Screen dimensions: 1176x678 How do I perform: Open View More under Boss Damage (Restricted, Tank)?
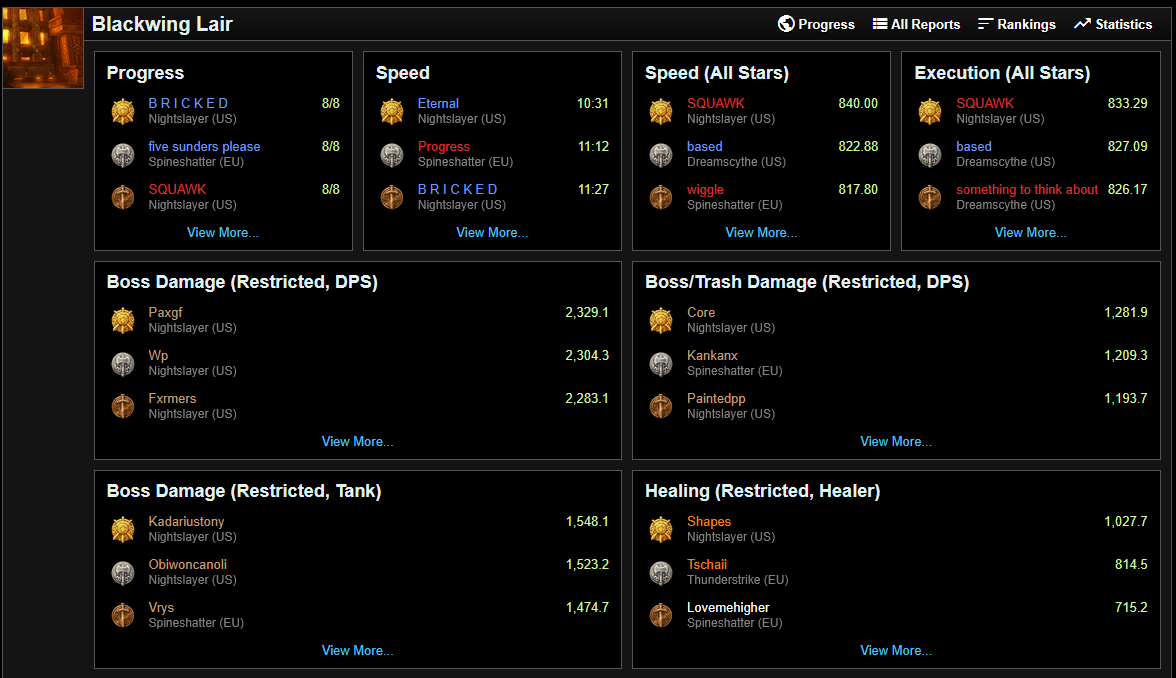[x=358, y=651]
